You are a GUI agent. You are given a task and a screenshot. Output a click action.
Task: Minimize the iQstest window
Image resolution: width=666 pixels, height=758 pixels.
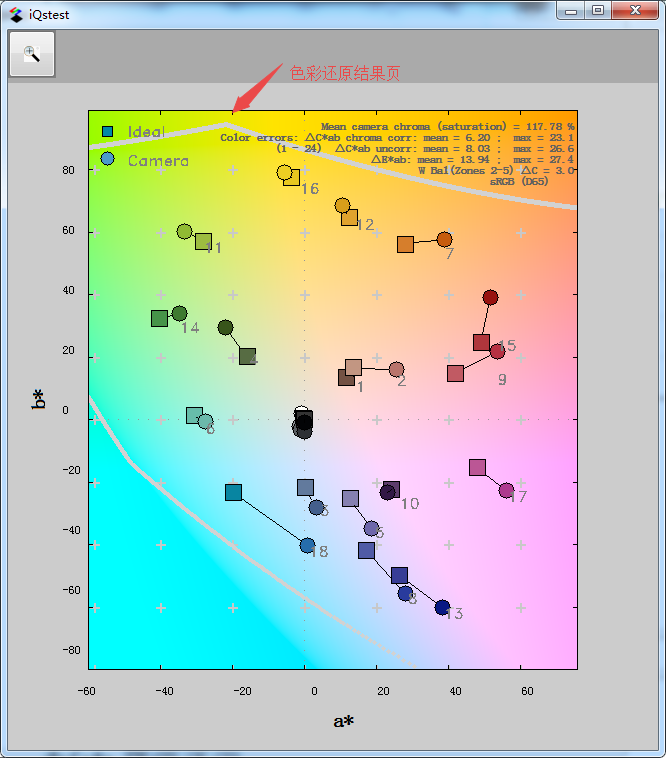(x=571, y=11)
